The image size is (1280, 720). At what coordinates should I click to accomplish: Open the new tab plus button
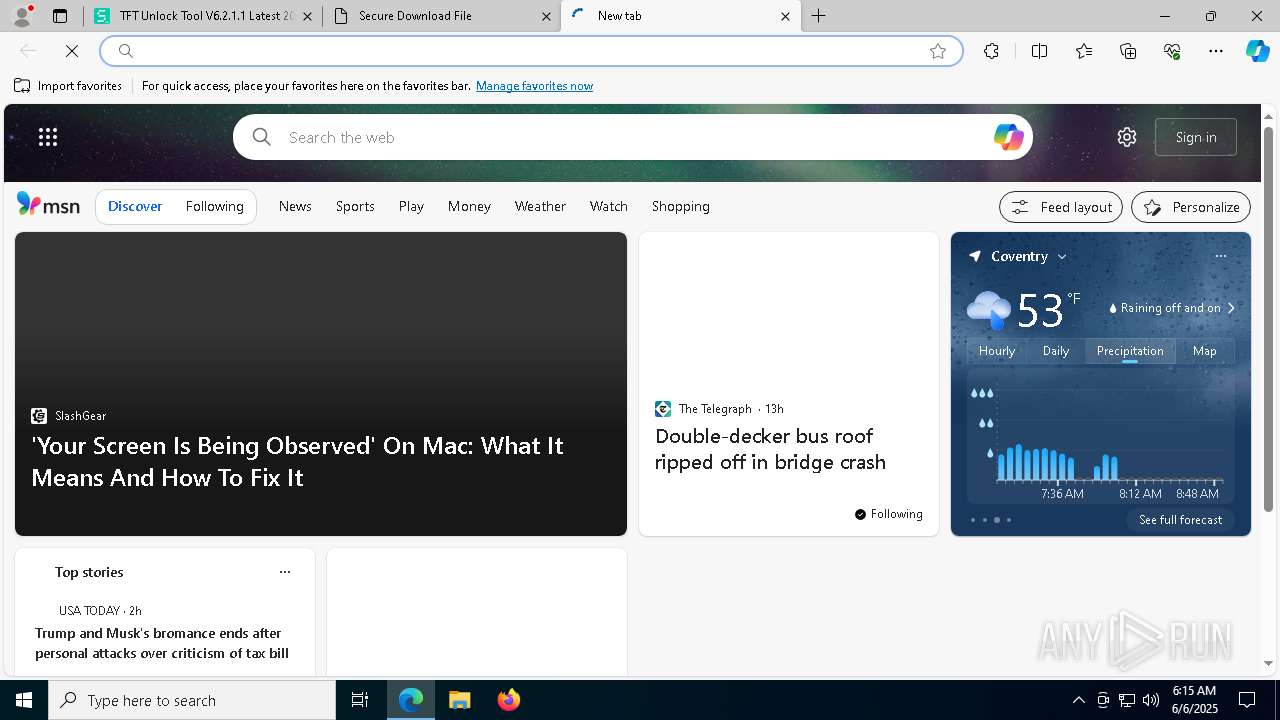click(x=818, y=16)
